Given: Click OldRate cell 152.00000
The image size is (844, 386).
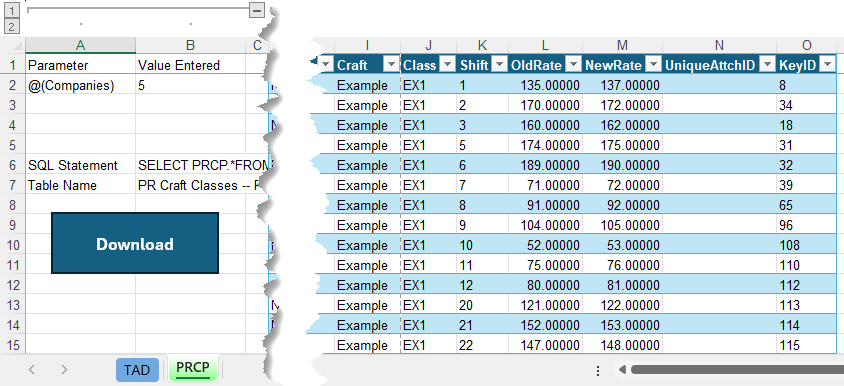Looking at the screenshot, I should click(545, 325).
